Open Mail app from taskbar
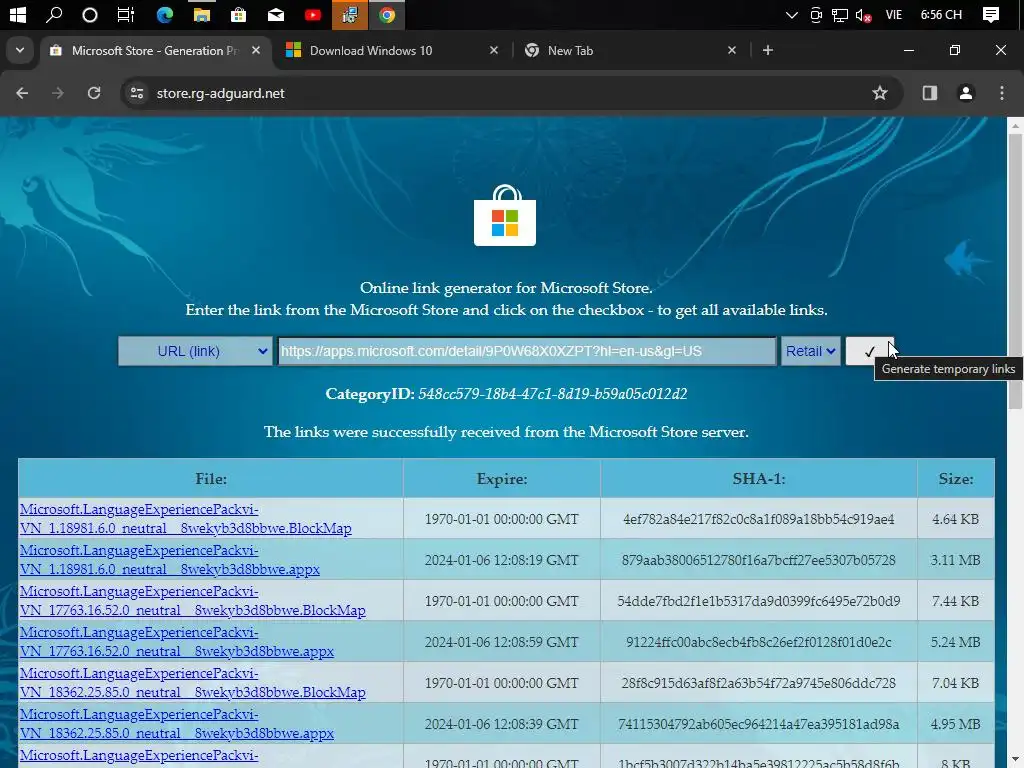Screen dimensions: 1024x768 (276, 14)
